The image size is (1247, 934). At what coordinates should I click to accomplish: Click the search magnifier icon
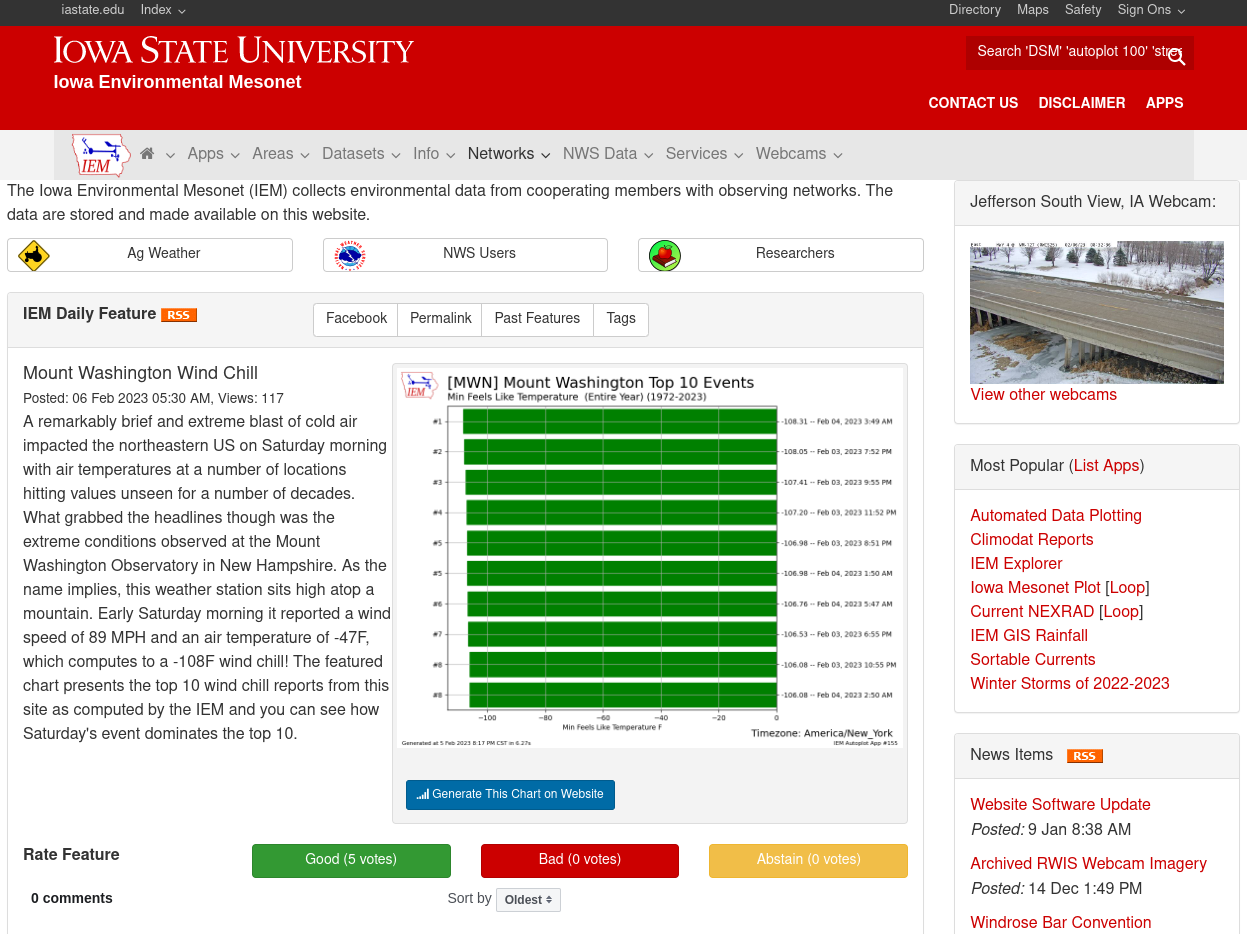pyautogui.click(x=1177, y=56)
